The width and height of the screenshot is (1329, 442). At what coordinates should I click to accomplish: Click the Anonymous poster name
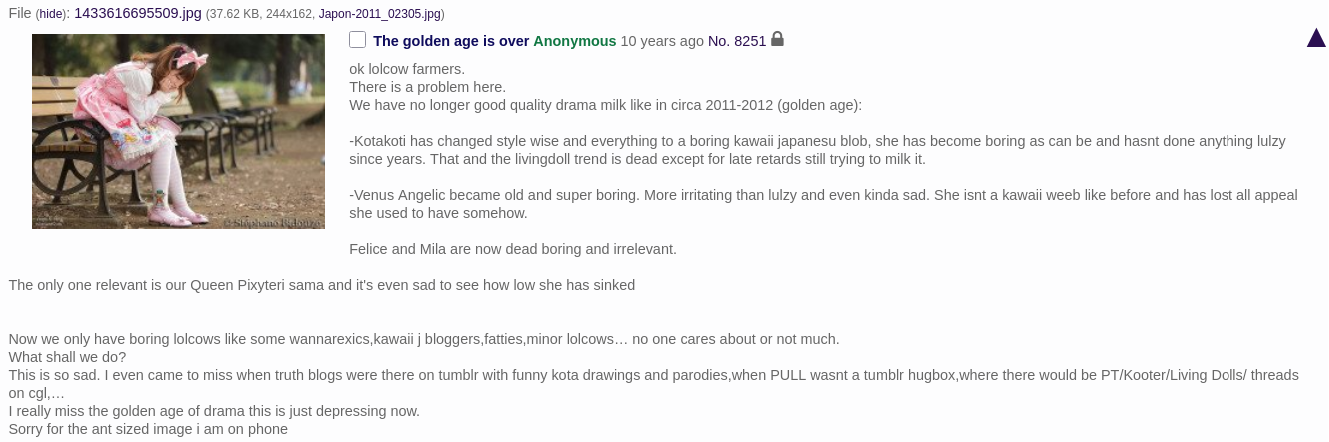[574, 41]
